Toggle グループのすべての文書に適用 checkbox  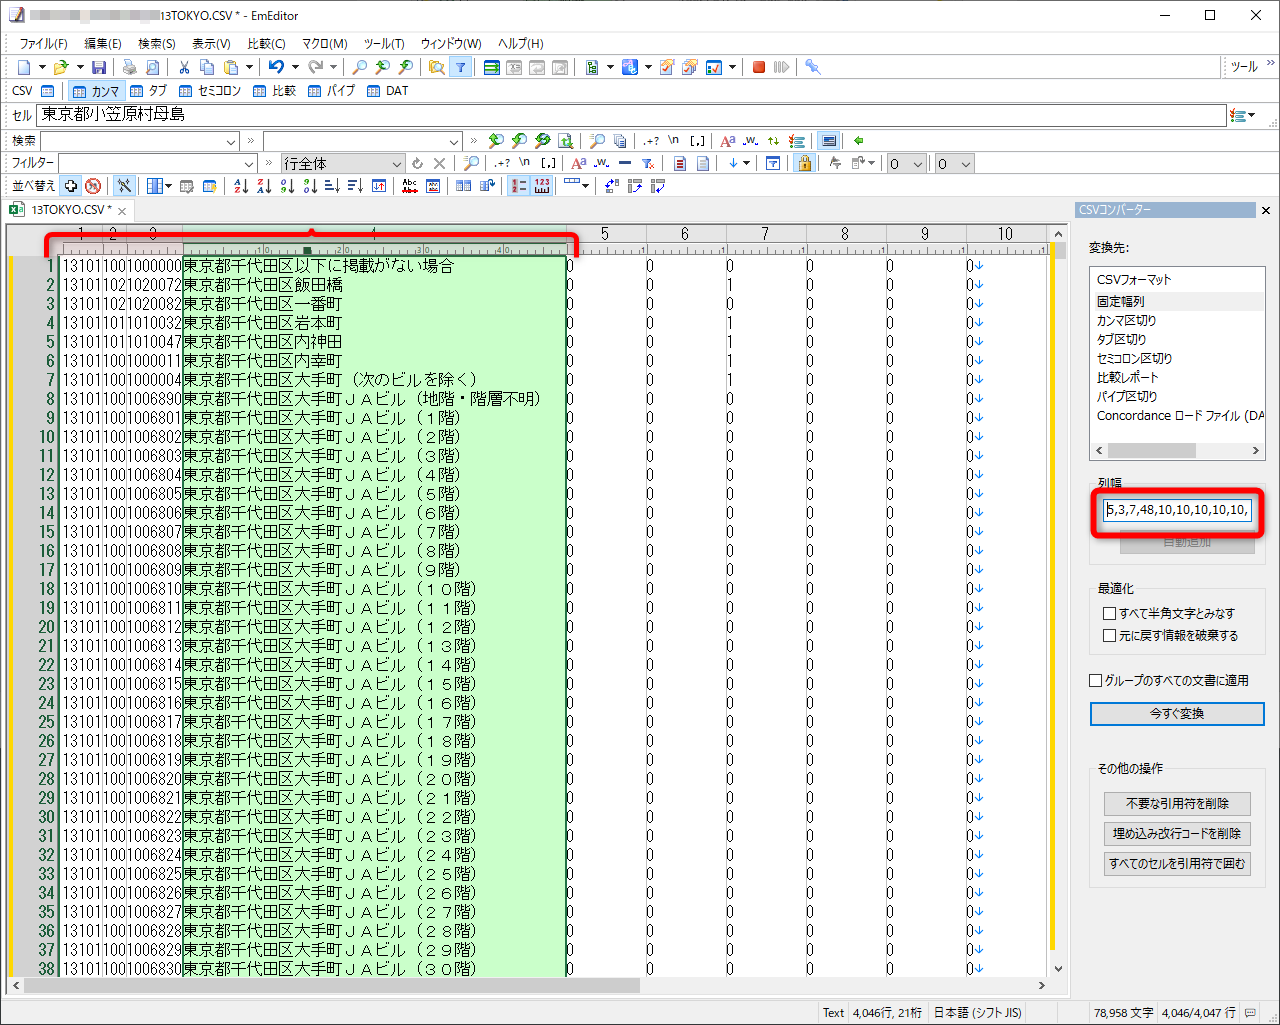coord(1096,680)
